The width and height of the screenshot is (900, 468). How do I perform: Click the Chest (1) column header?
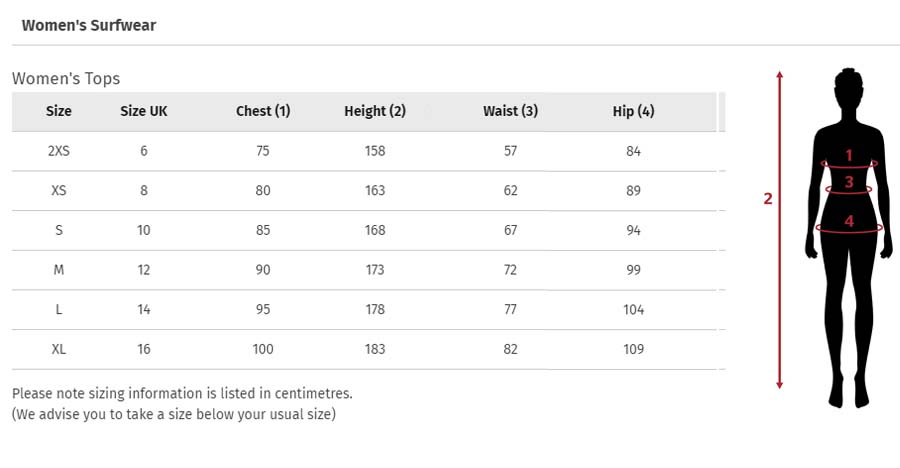[263, 111]
